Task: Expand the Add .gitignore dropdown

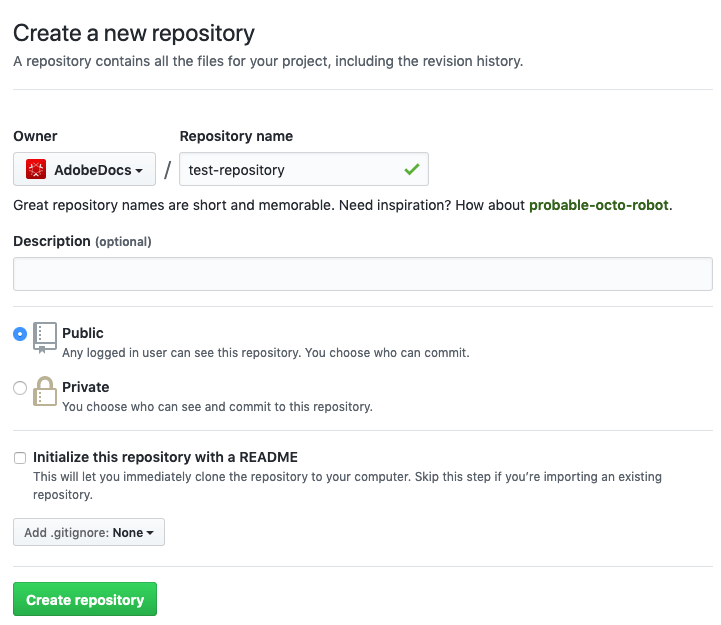Action: [x=89, y=533]
